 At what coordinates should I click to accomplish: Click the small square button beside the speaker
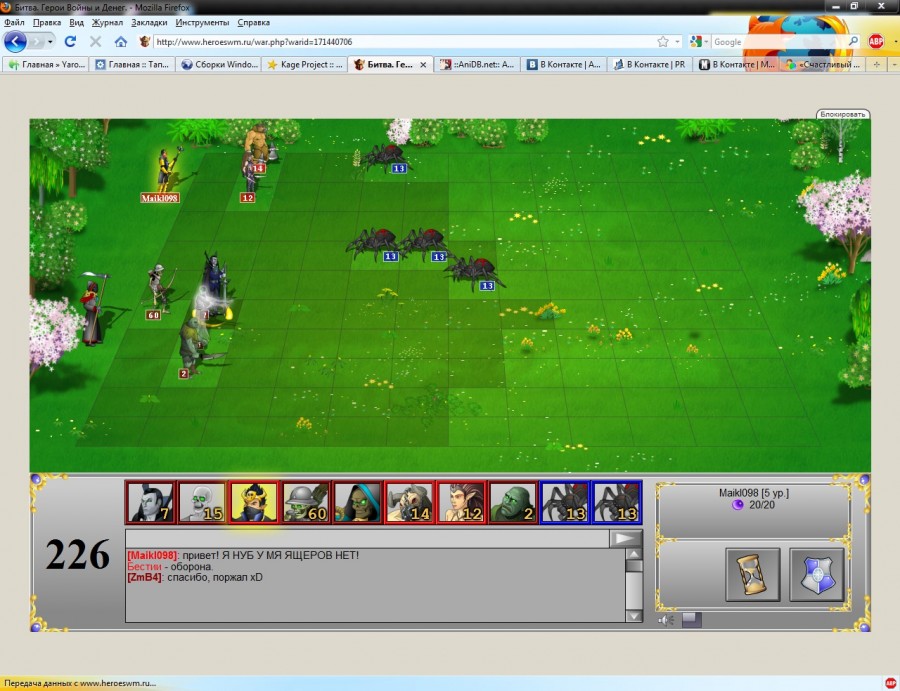(x=691, y=619)
